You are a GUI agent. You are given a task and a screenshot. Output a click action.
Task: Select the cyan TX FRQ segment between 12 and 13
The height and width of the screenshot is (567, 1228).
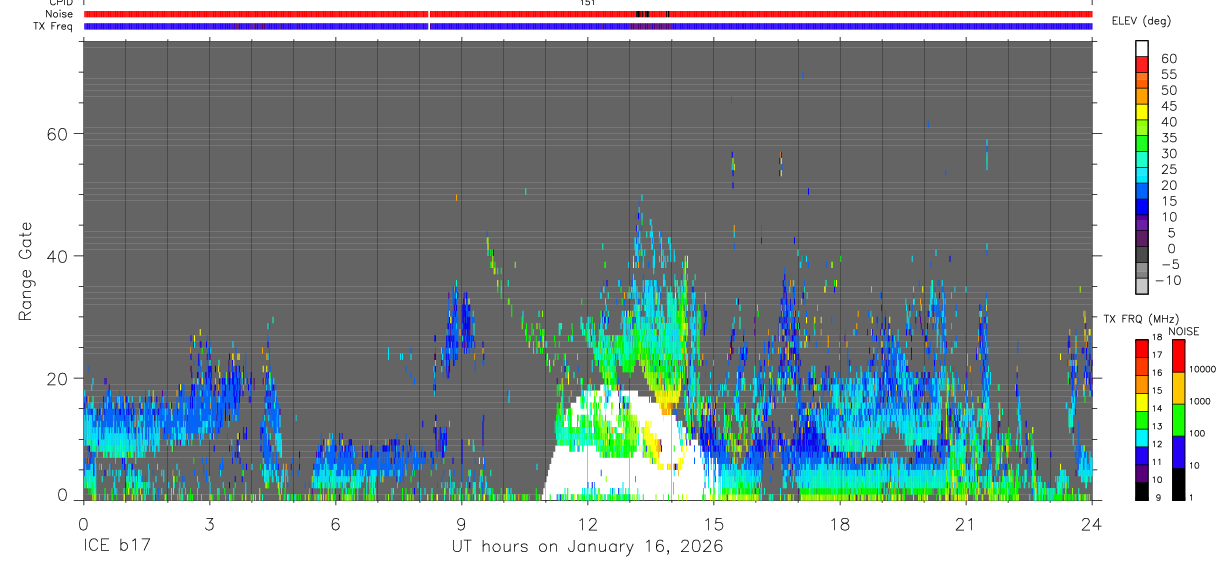click(x=1142, y=438)
